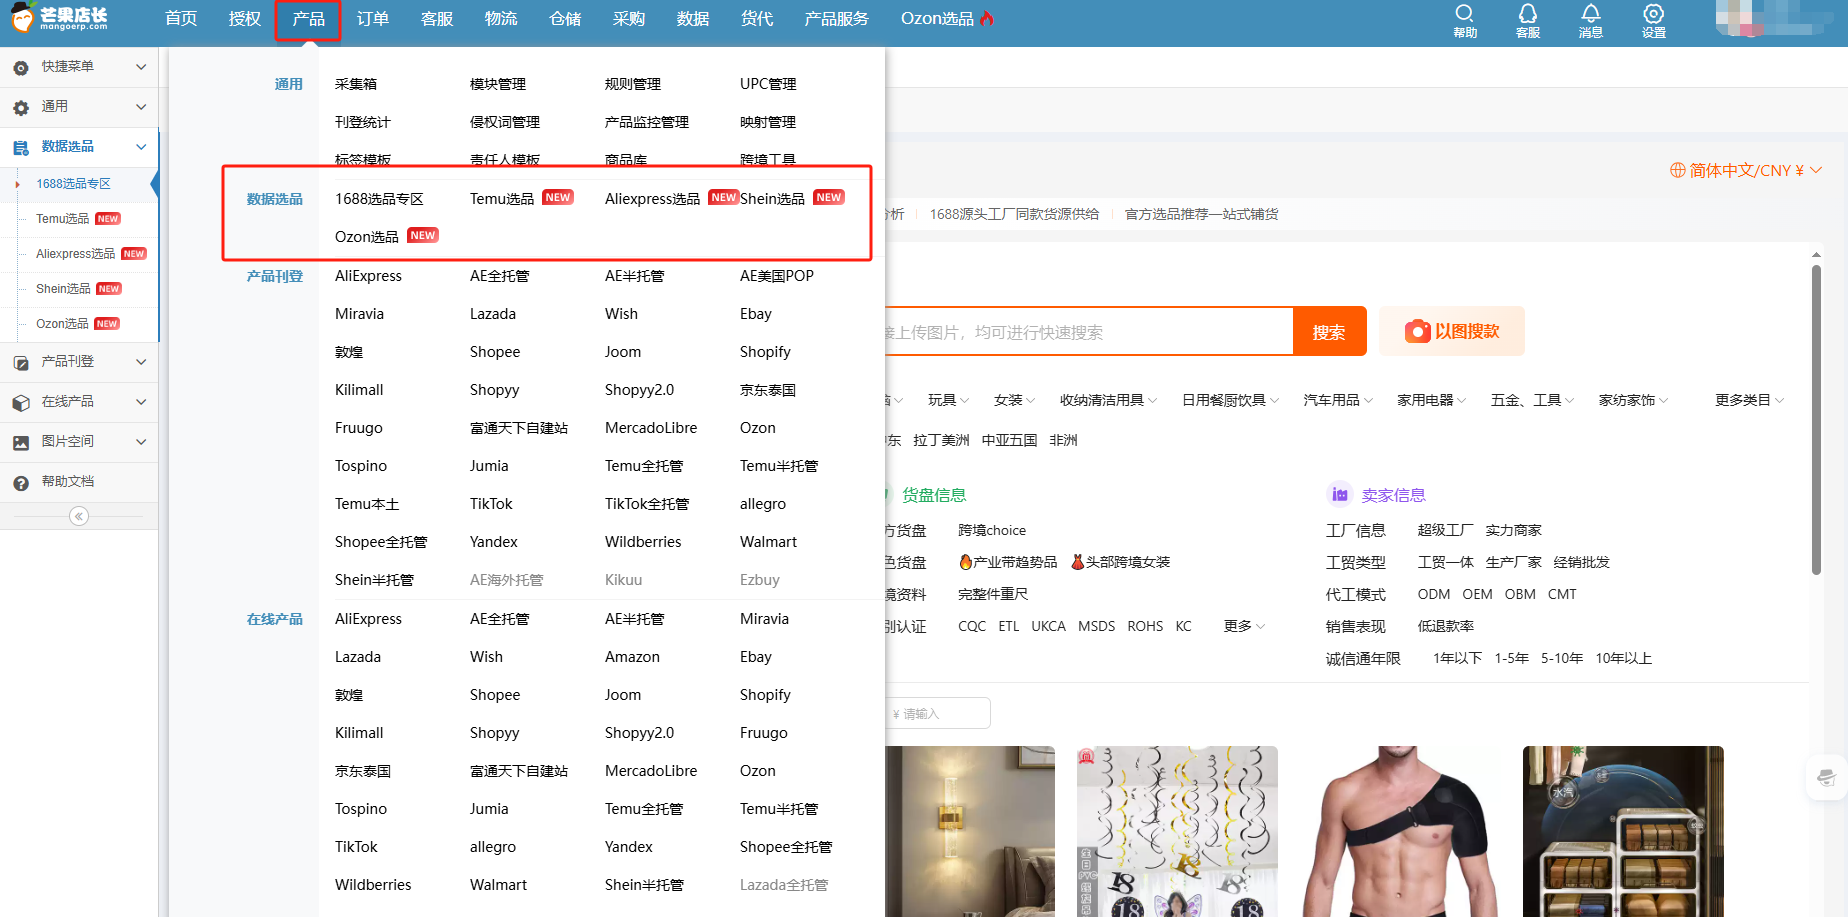Open the 订单 top menu
Screen dimensions: 1848x917
coord(373,19)
